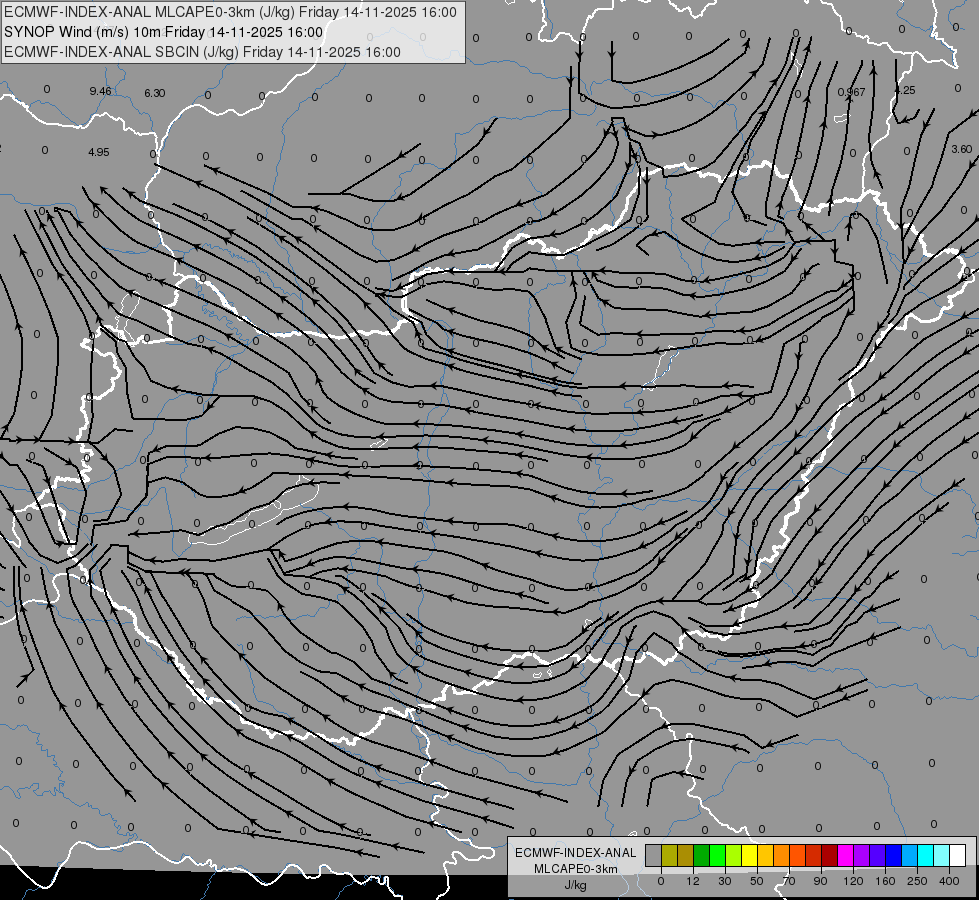Select the pale cyan swatch before 400
This screenshot has width=979, height=900.
tap(942, 856)
